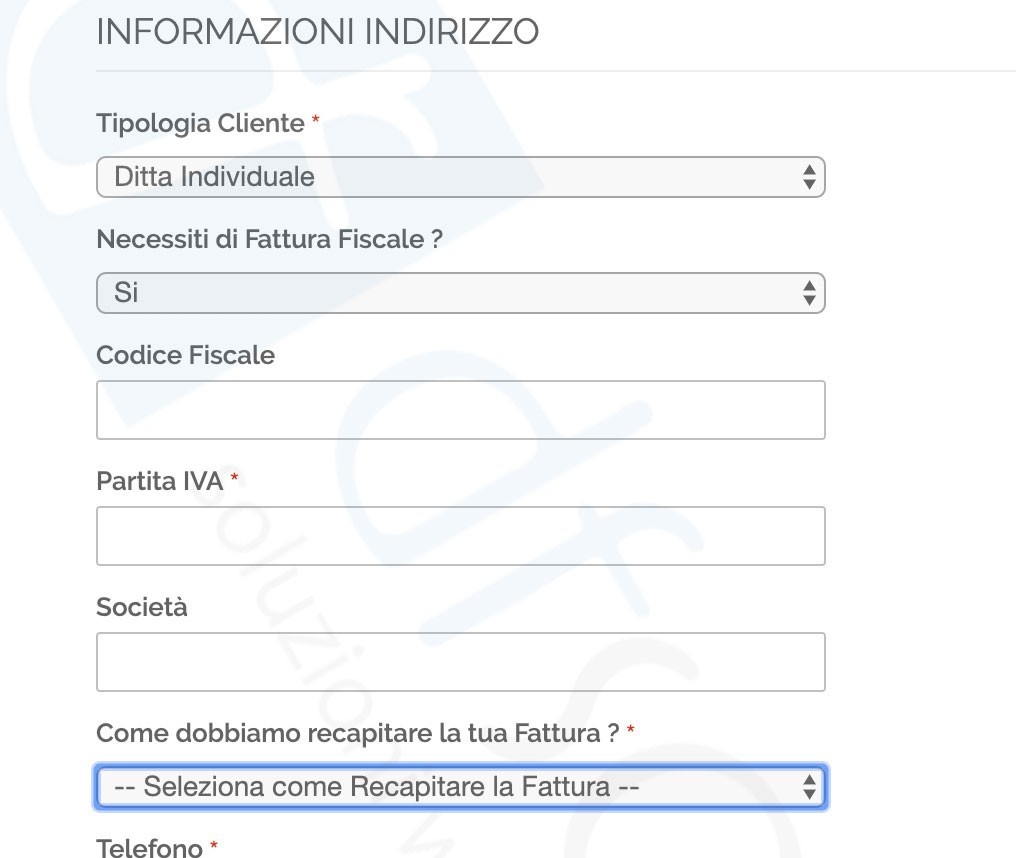1016x858 pixels.
Task: Click the INFORMAZIONI INDIRIZZO heading
Action: [x=318, y=32]
